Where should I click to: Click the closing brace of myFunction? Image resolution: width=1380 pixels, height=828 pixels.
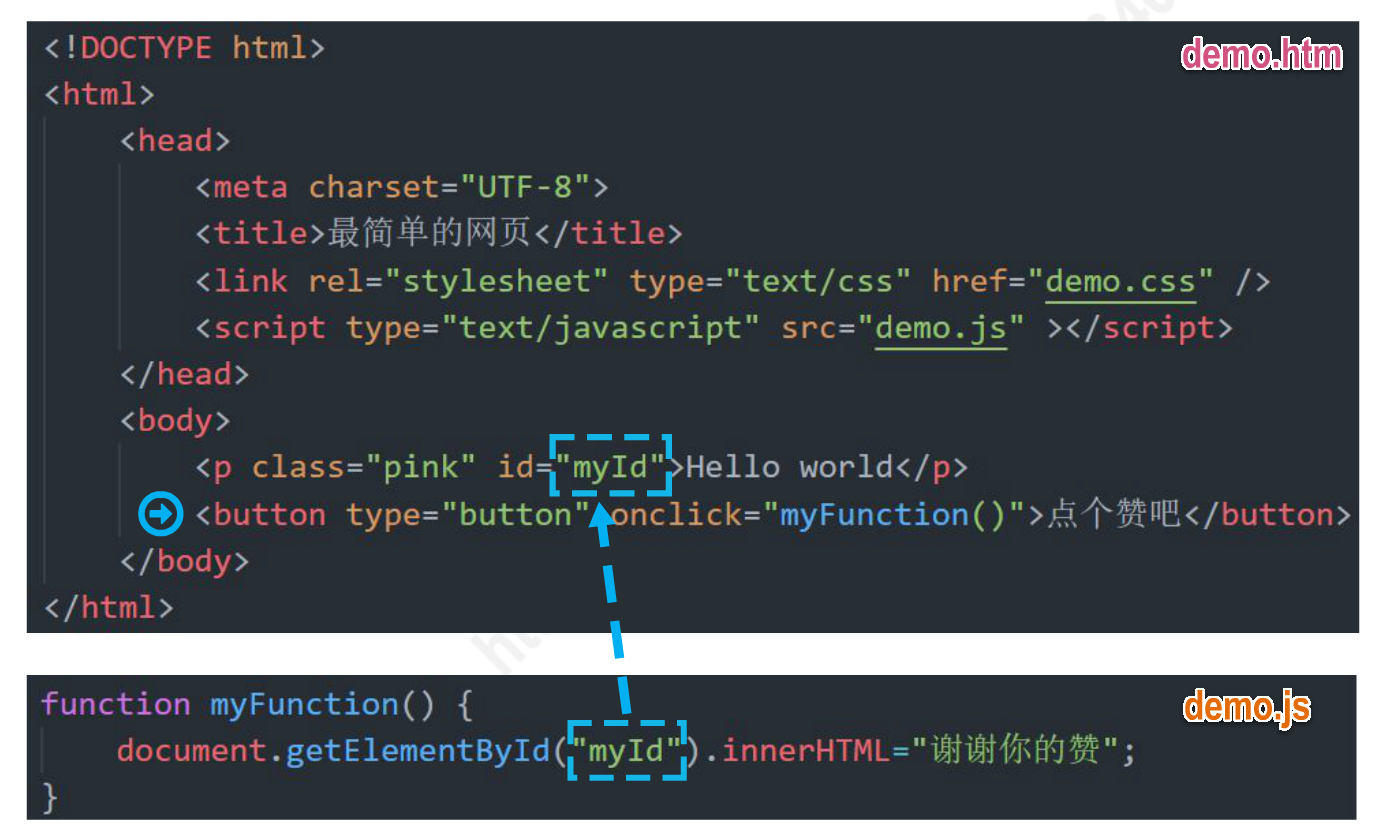(50, 797)
